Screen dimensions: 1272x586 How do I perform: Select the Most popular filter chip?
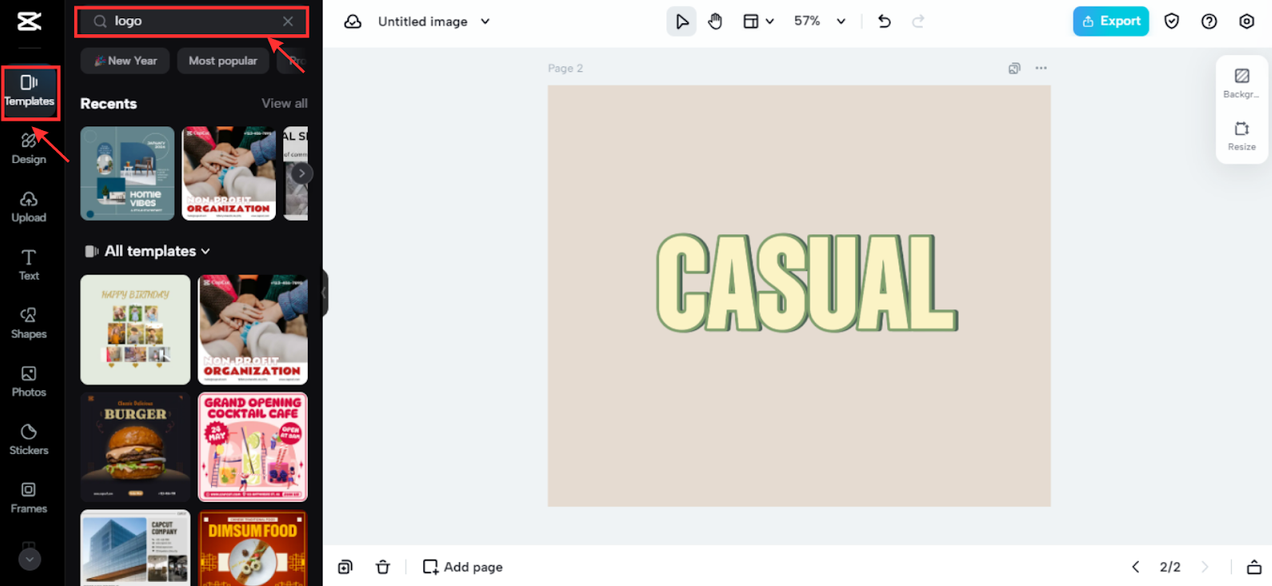tap(222, 61)
